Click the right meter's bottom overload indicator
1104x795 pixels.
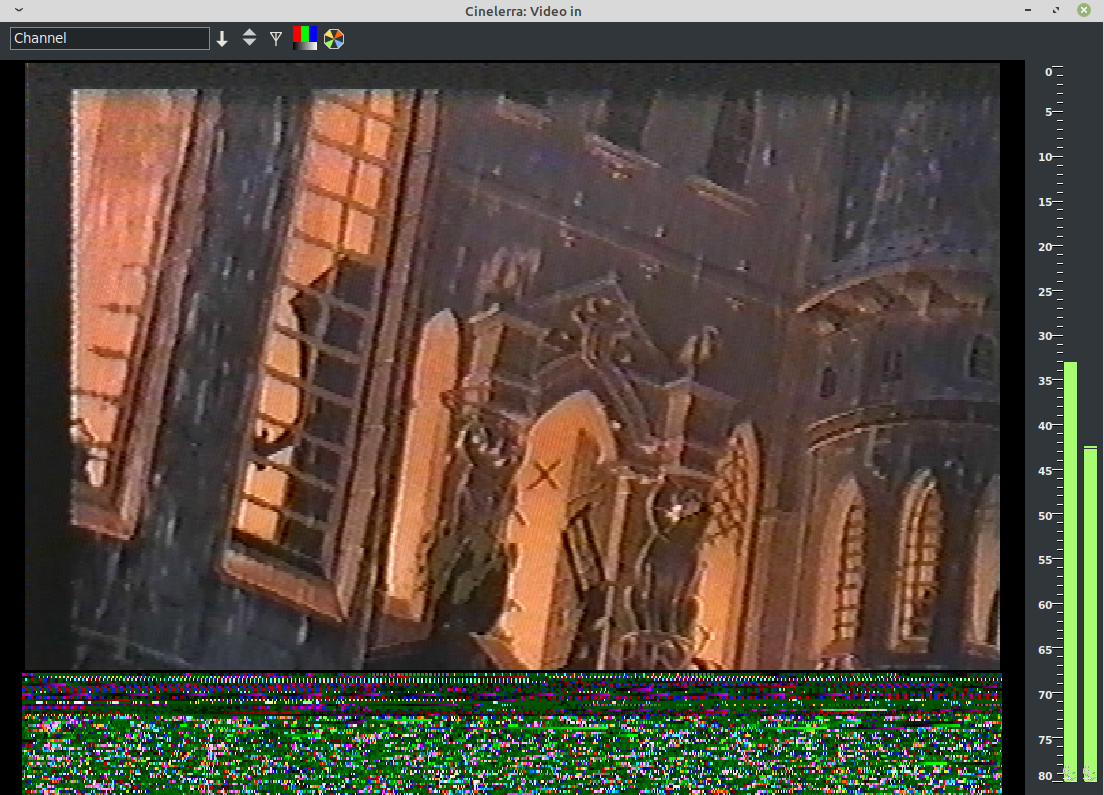(x=1090, y=774)
